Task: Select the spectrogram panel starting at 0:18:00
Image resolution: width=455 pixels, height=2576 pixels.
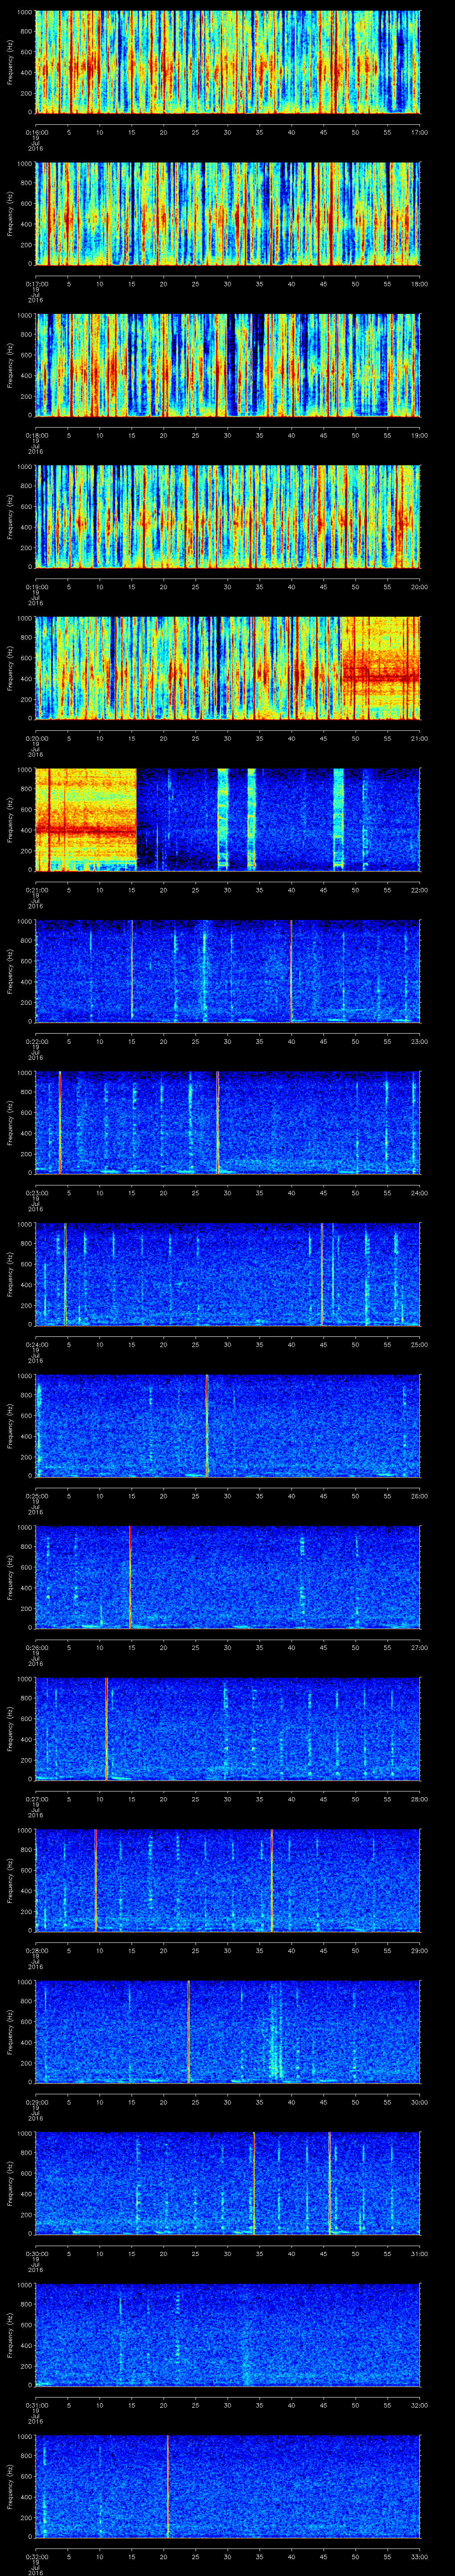Action: point(228,365)
